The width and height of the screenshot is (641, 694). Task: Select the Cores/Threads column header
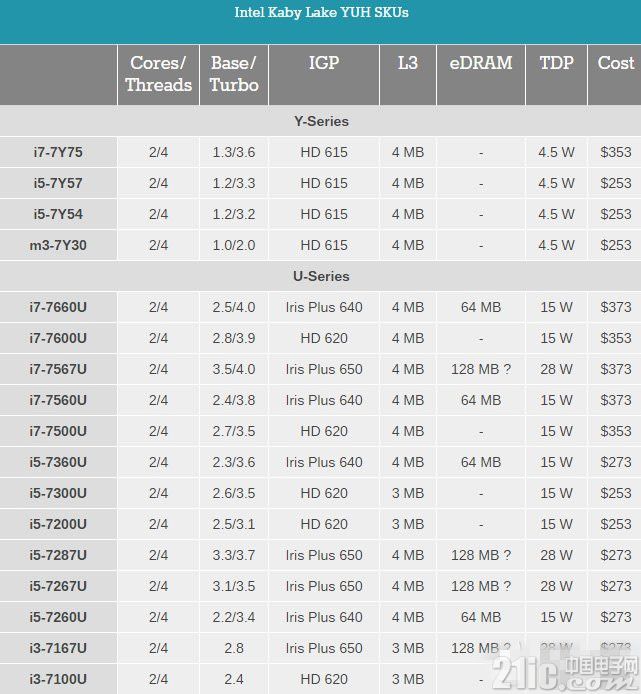(158, 74)
